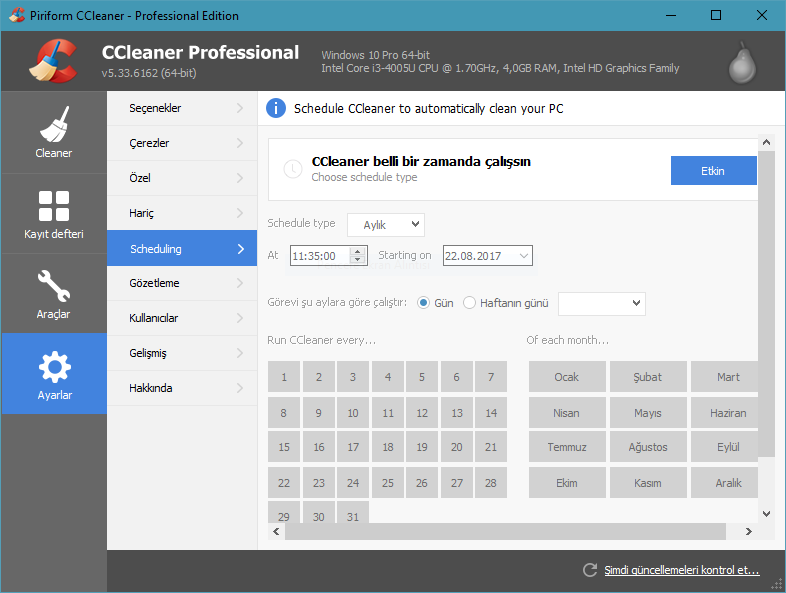Click Şimdi güncellemeleri kontrol et link
The width and height of the screenshot is (786, 593).
(682, 570)
